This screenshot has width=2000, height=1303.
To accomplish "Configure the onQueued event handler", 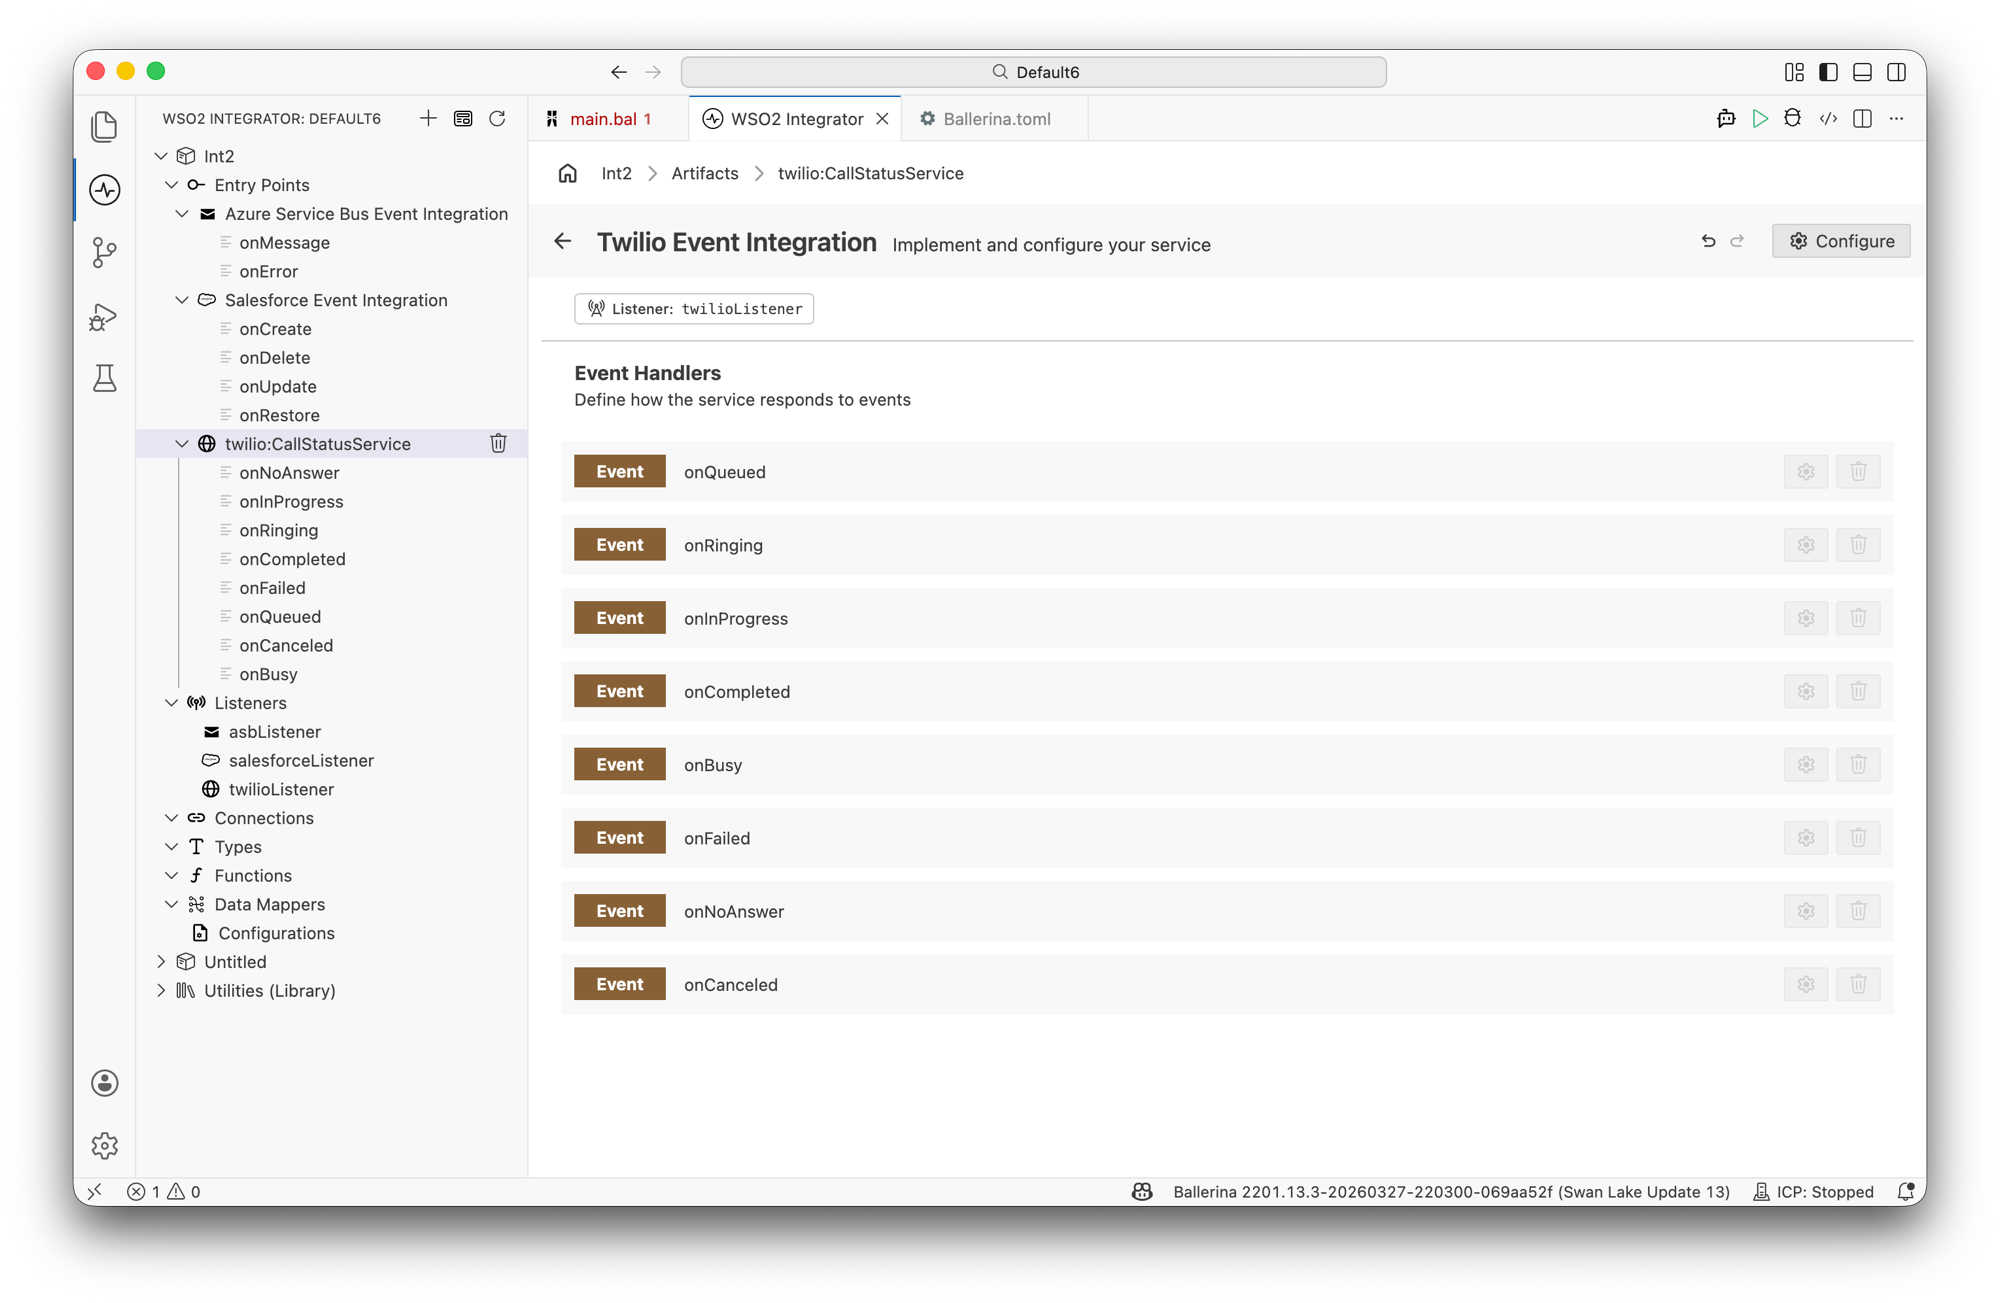I will point(1806,472).
